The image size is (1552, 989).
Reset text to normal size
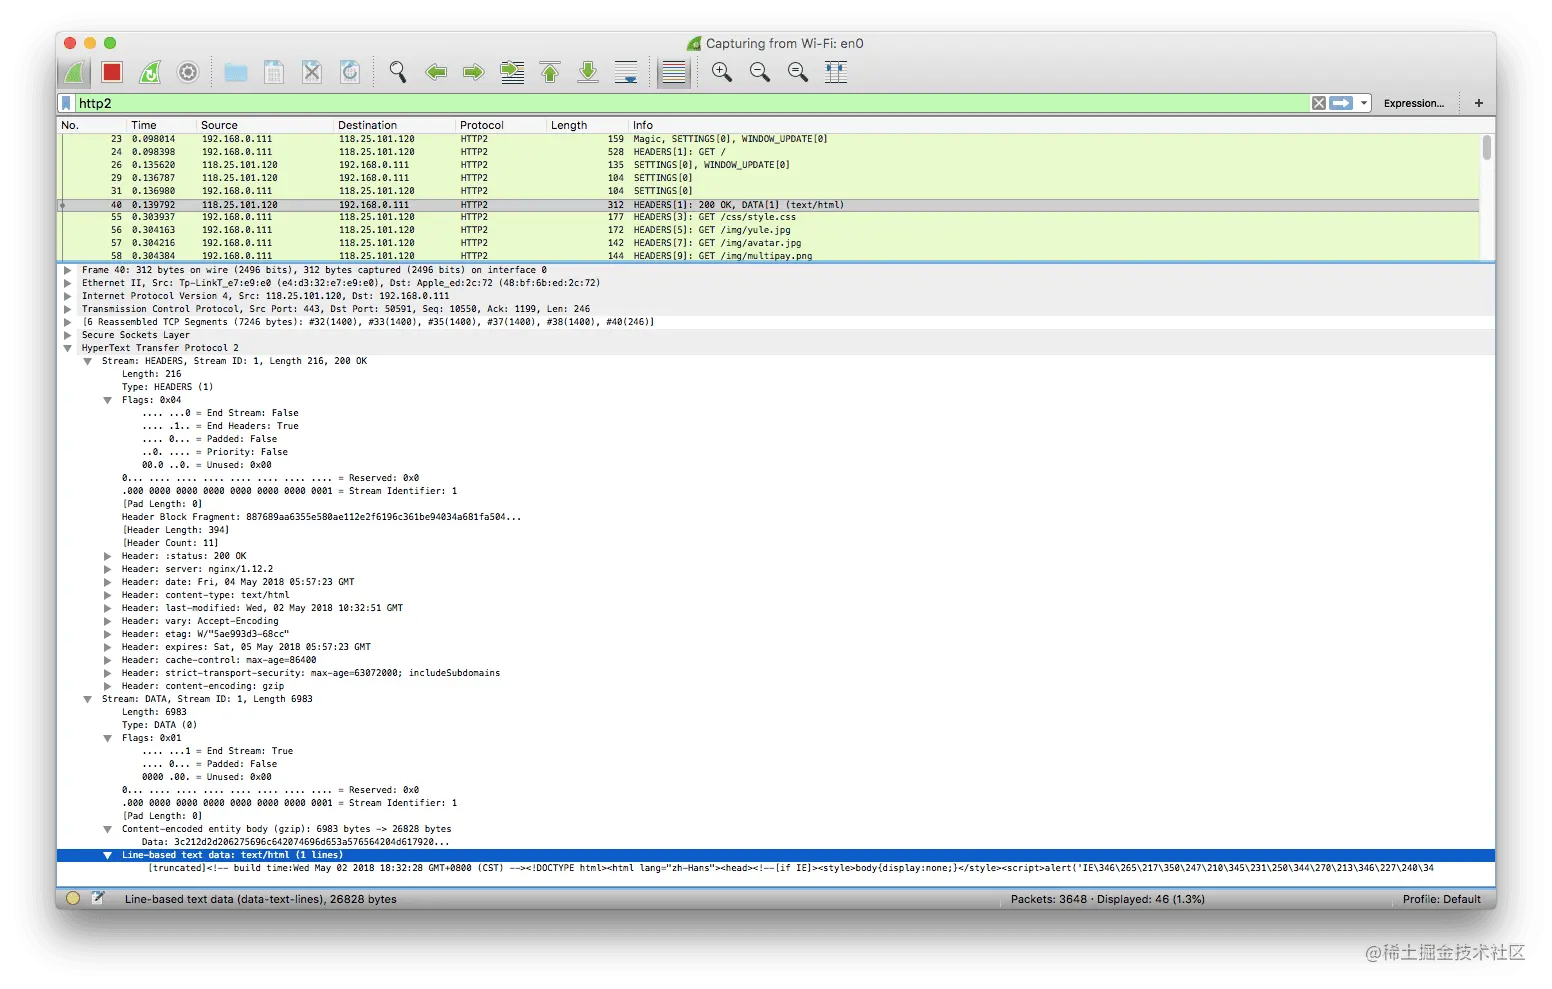coord(798,72)
